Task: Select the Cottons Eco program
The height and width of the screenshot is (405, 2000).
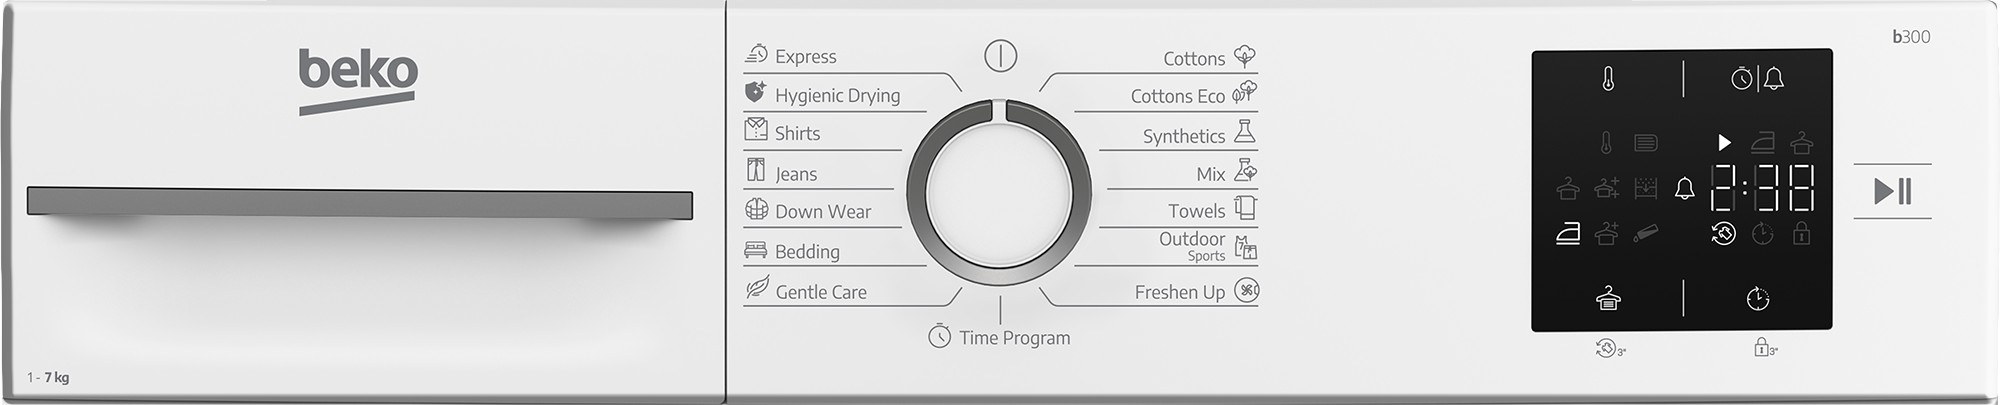Action: click(1177, 96)
